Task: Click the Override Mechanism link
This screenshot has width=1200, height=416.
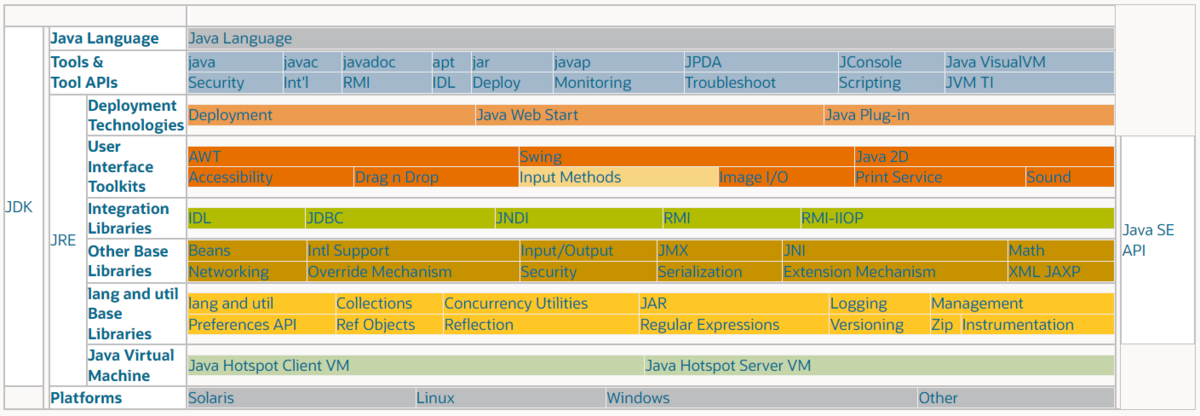Action: point(379,271)
